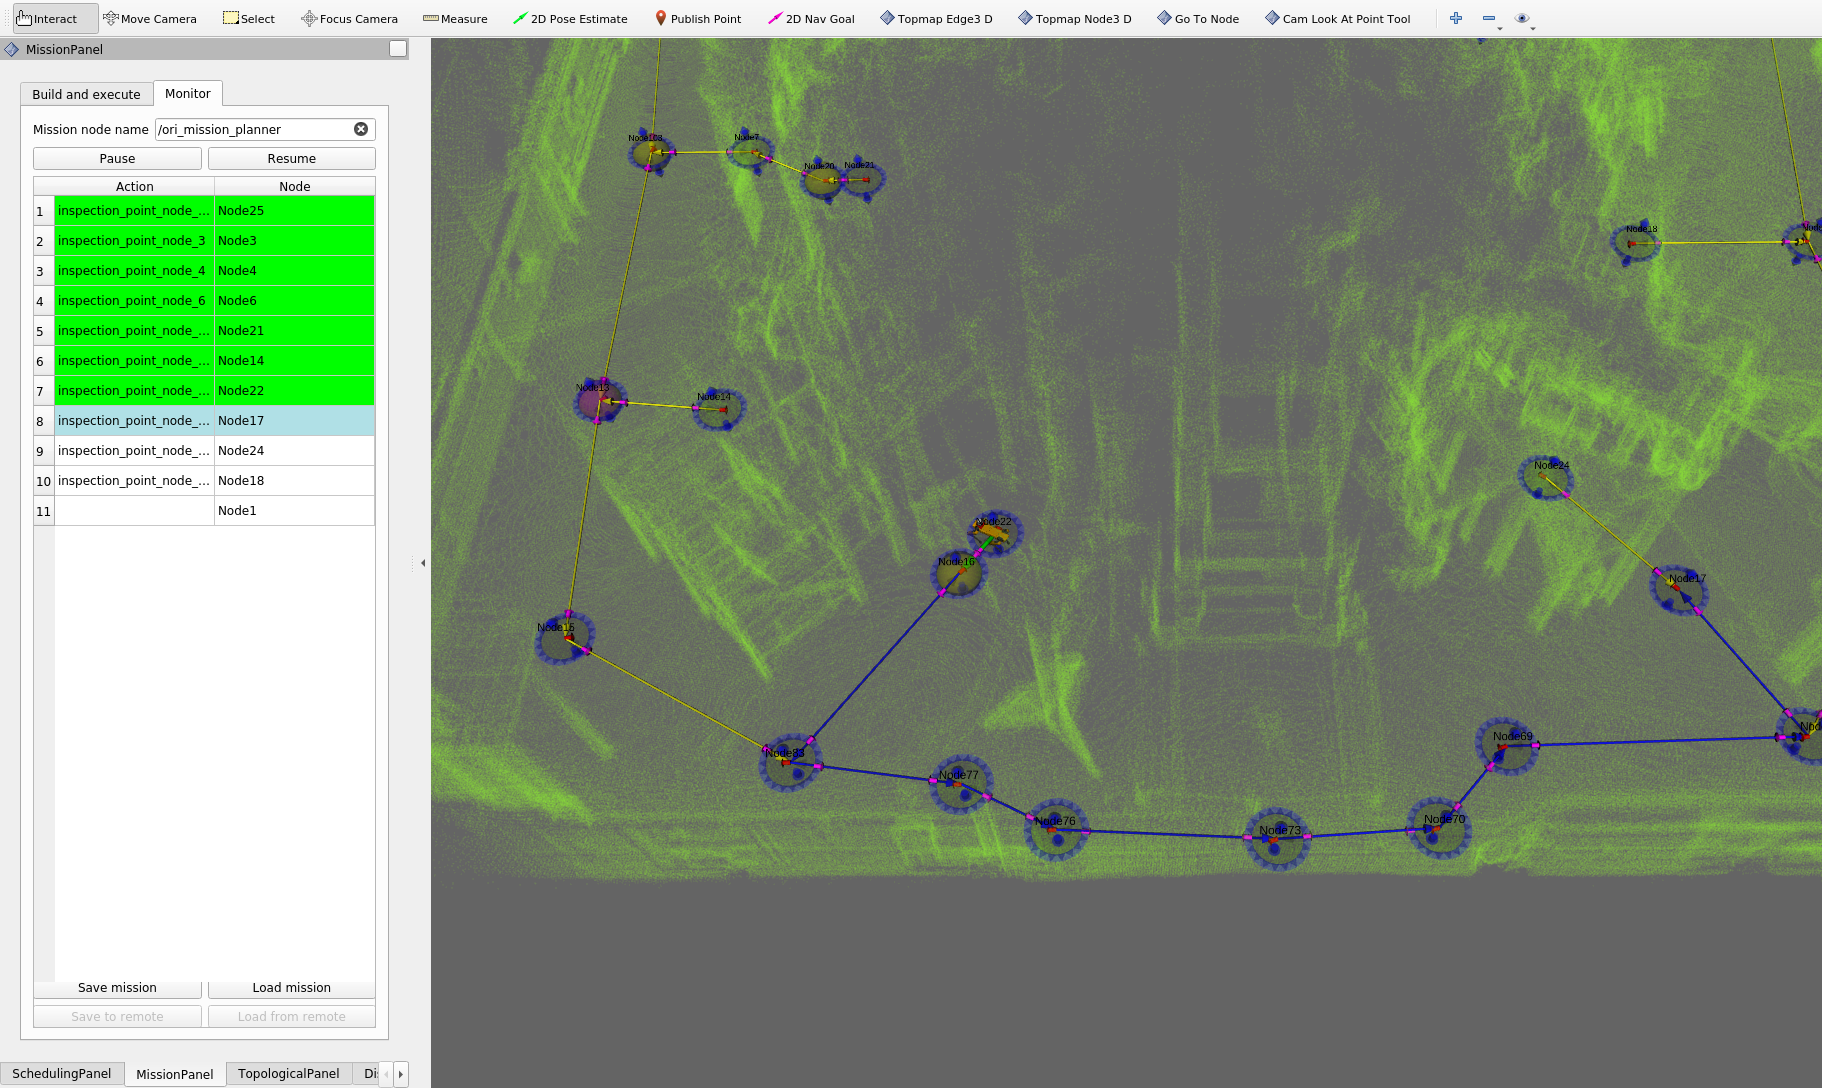Image resolution: width=1822 pixels, height=1088 pixels.
Task: Activate the Go To Node tool
Action: 1198,18
